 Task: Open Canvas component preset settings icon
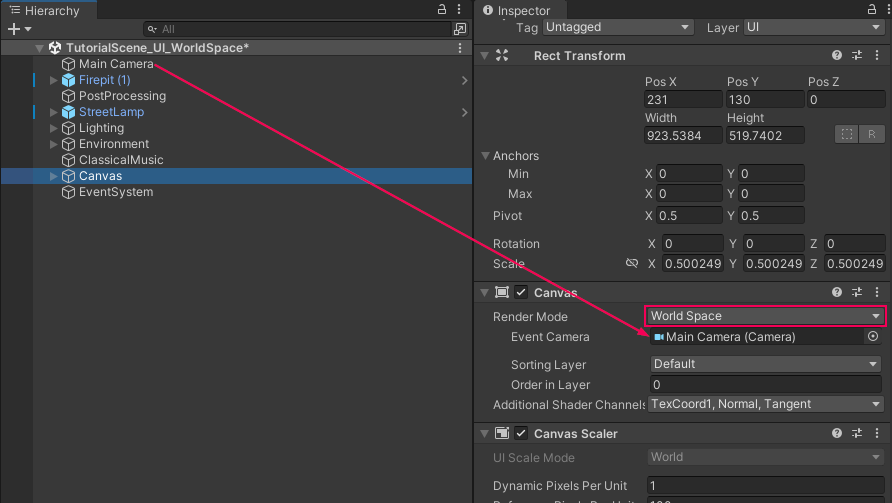tap(857, 293)
